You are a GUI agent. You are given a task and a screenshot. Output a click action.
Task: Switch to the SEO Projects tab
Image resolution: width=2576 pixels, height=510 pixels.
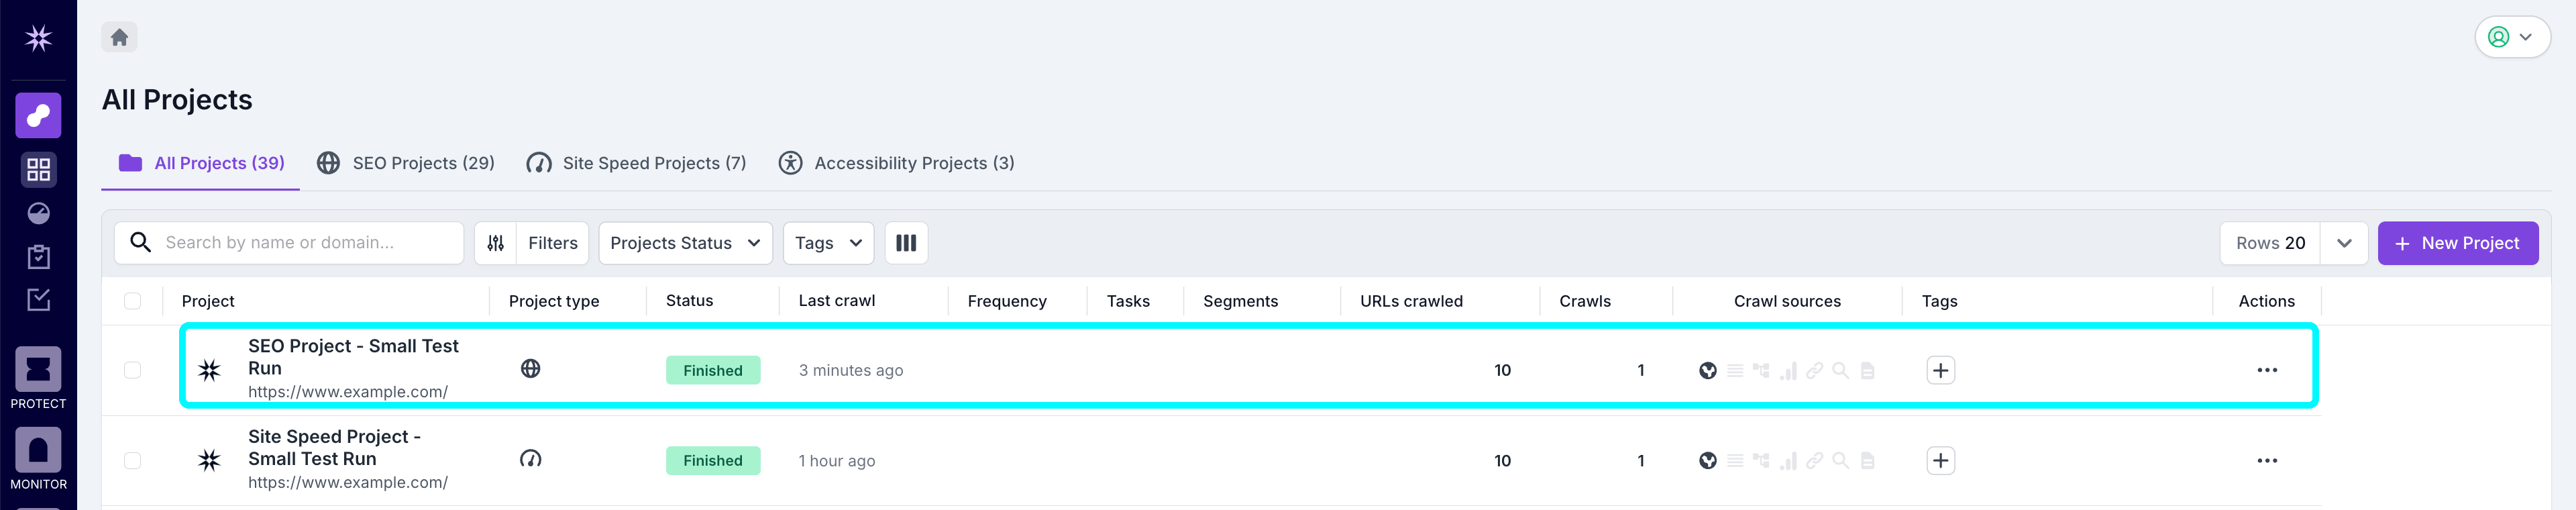tap(406, 162)
